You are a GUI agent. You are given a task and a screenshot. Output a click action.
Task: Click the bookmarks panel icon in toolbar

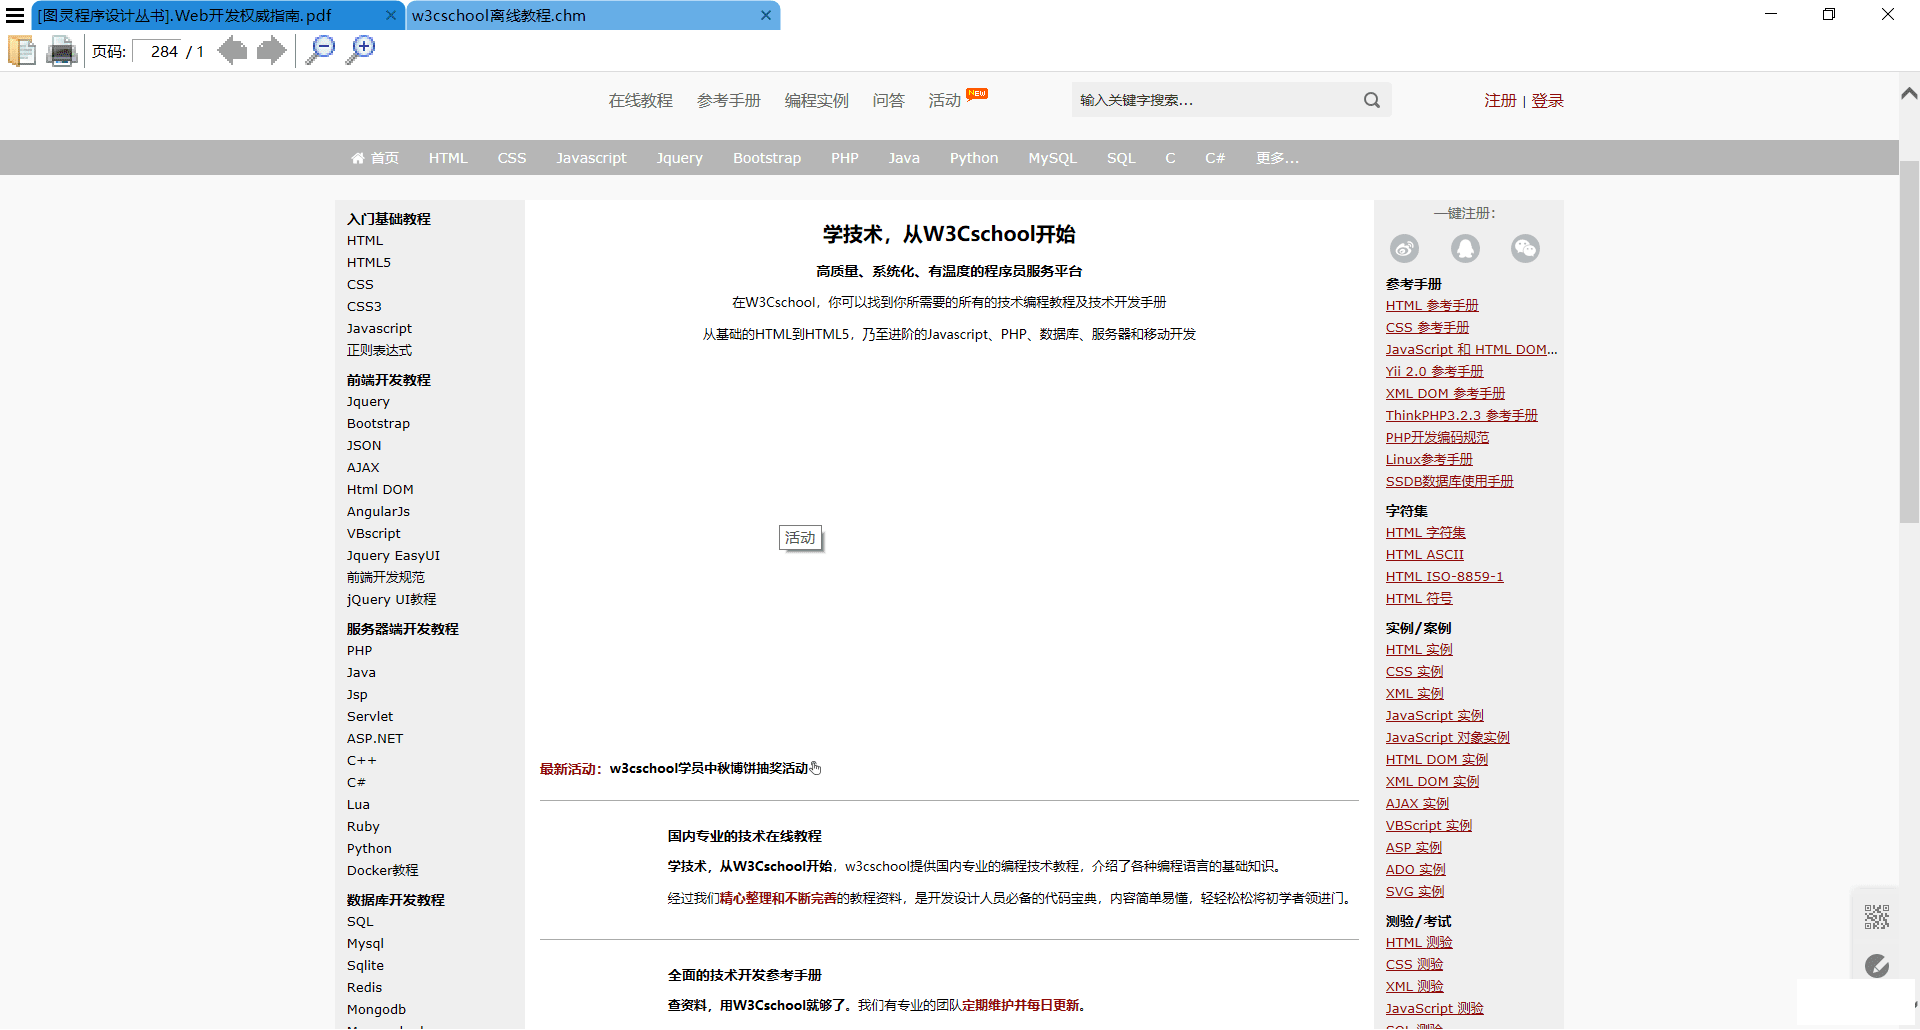pyautogui.click(x=22, y=51)
